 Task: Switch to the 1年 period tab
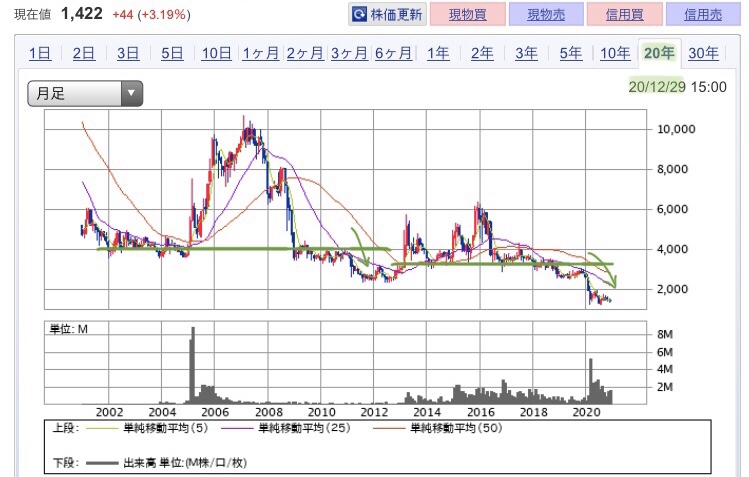pos(438,53)
